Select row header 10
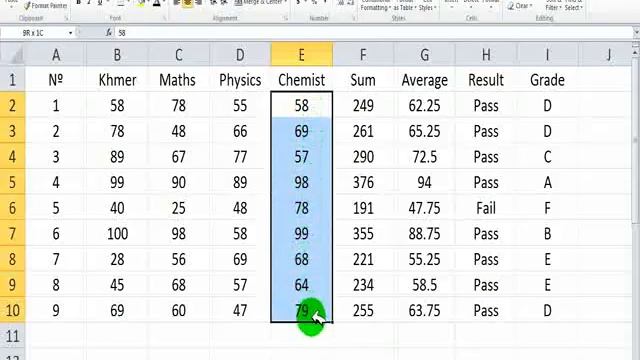The image size is (640, 360). (12, 310)
